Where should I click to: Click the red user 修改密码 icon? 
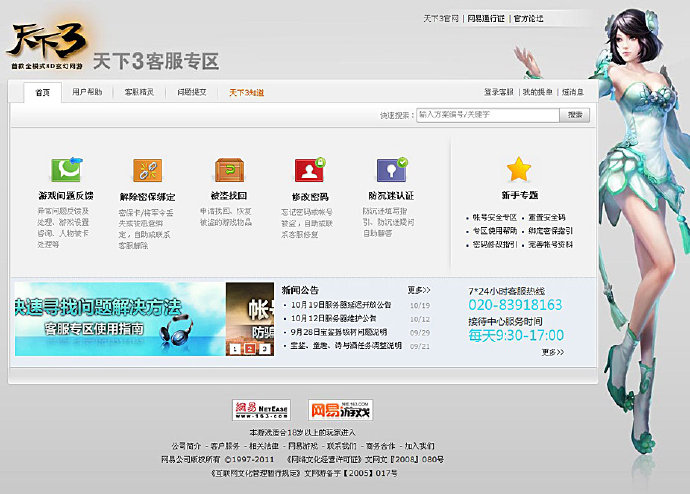310,170
